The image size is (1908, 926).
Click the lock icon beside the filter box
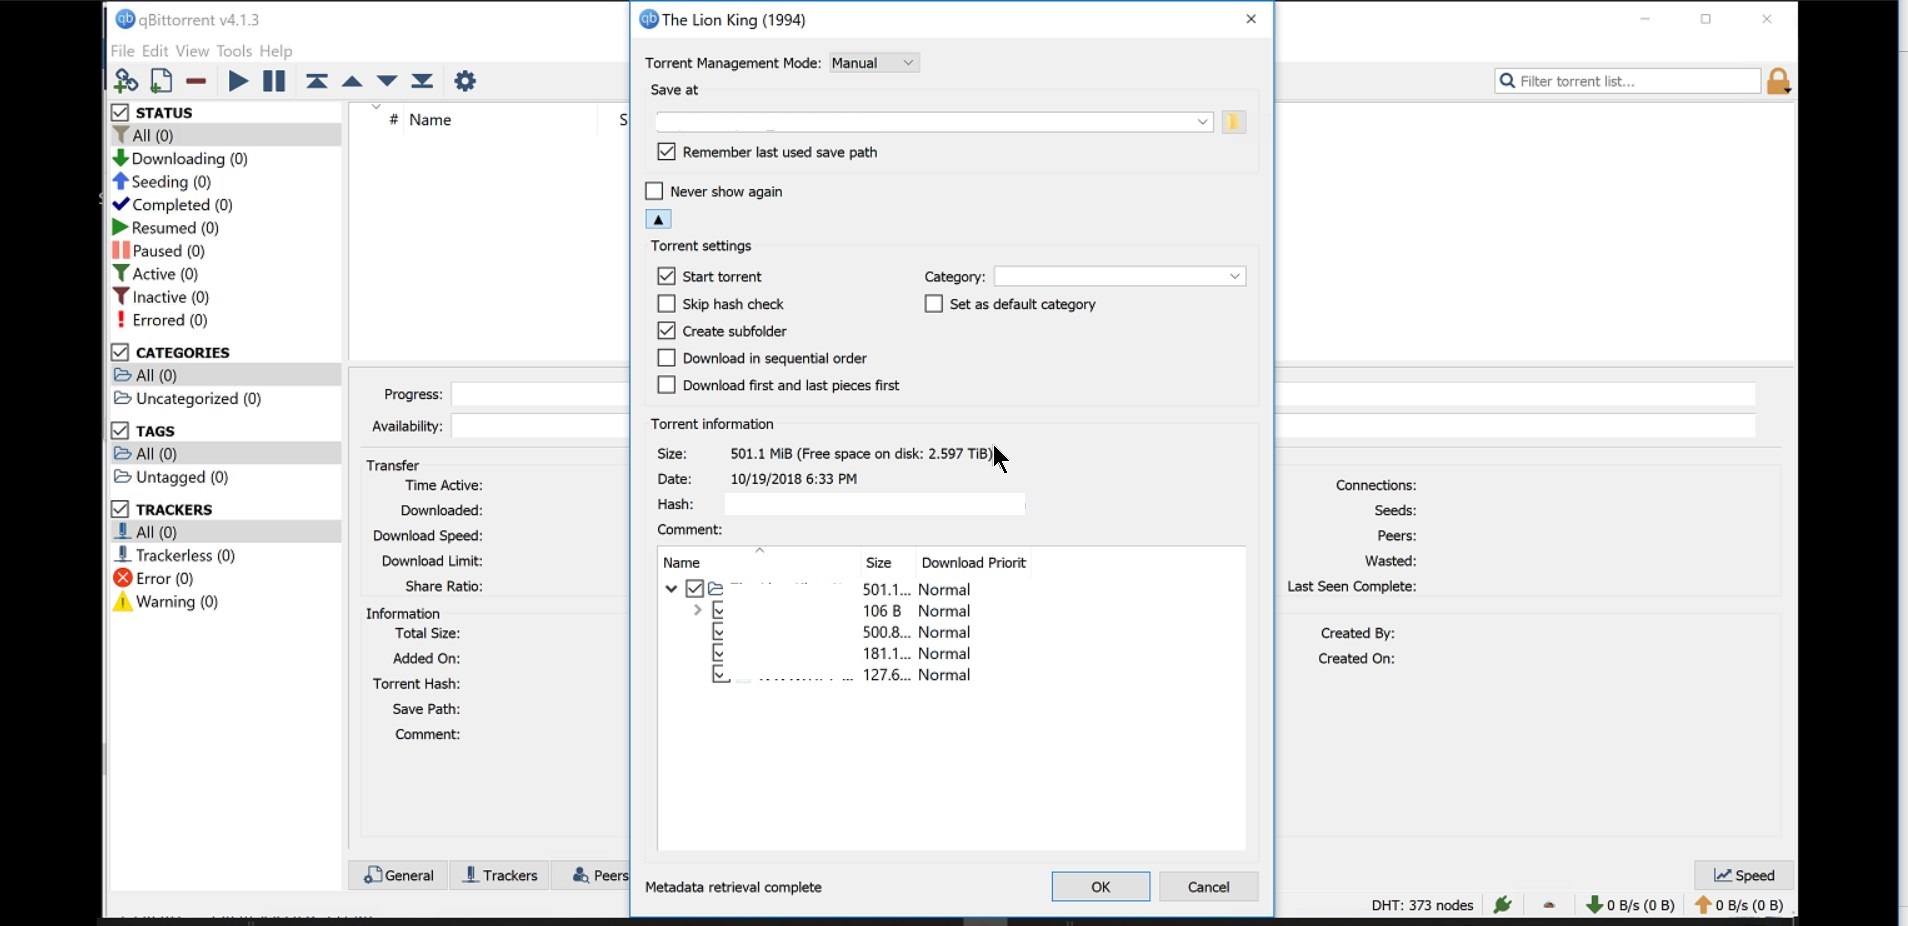(1779, 81)
